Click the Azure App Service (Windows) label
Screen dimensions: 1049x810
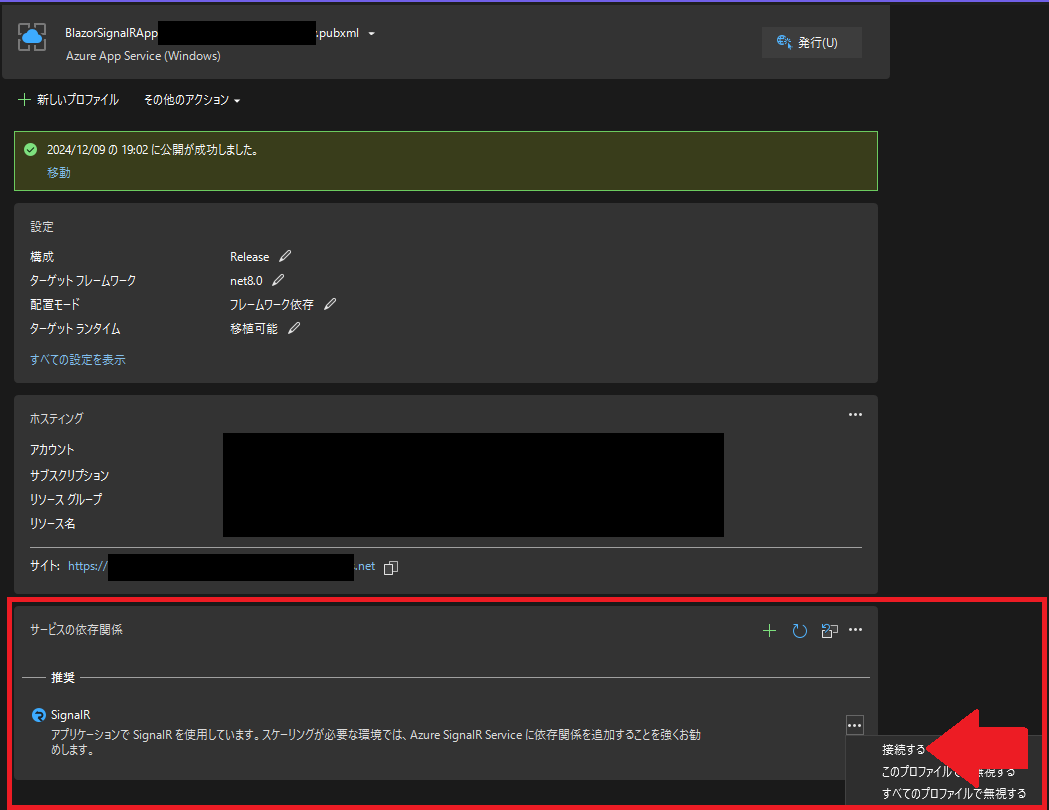click(x=143, y=56)
